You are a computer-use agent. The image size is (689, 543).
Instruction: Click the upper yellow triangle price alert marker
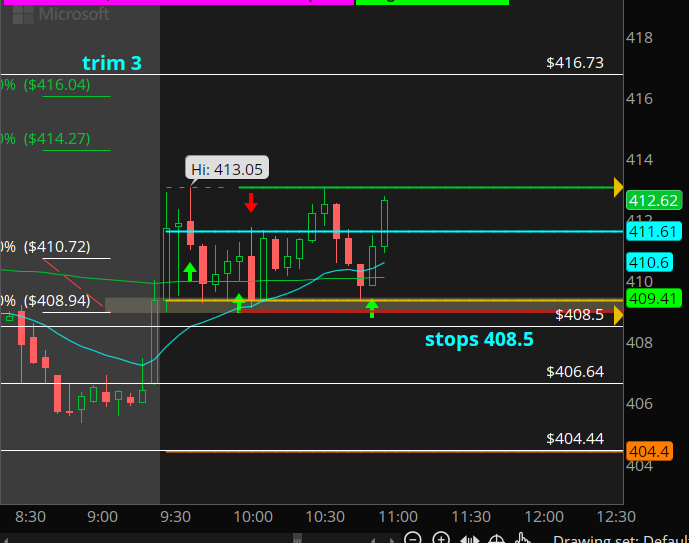618,188
